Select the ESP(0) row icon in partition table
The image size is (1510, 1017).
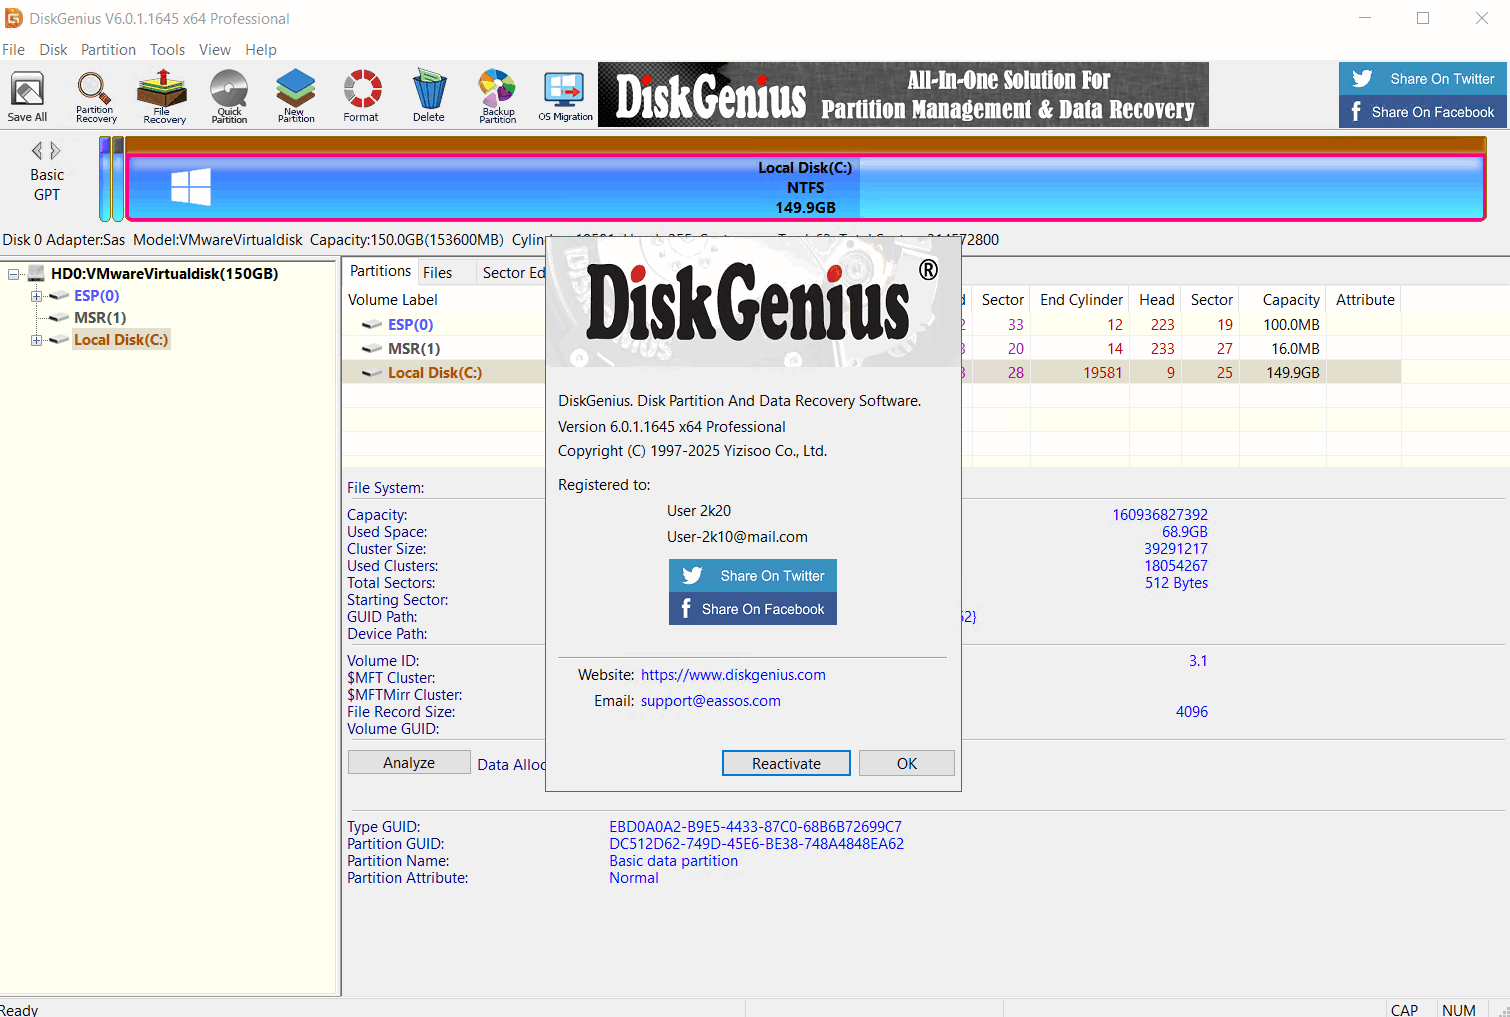tap(372, 325)
